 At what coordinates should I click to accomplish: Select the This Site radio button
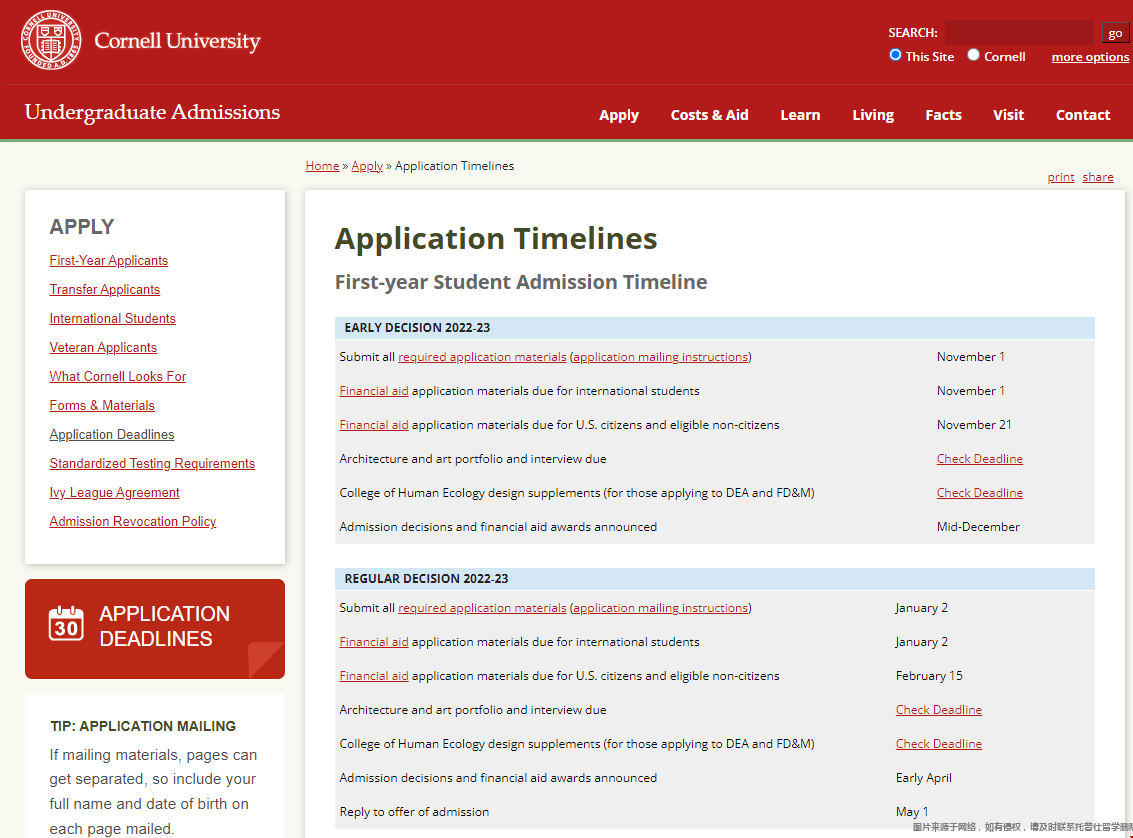(x=895, y=55)
